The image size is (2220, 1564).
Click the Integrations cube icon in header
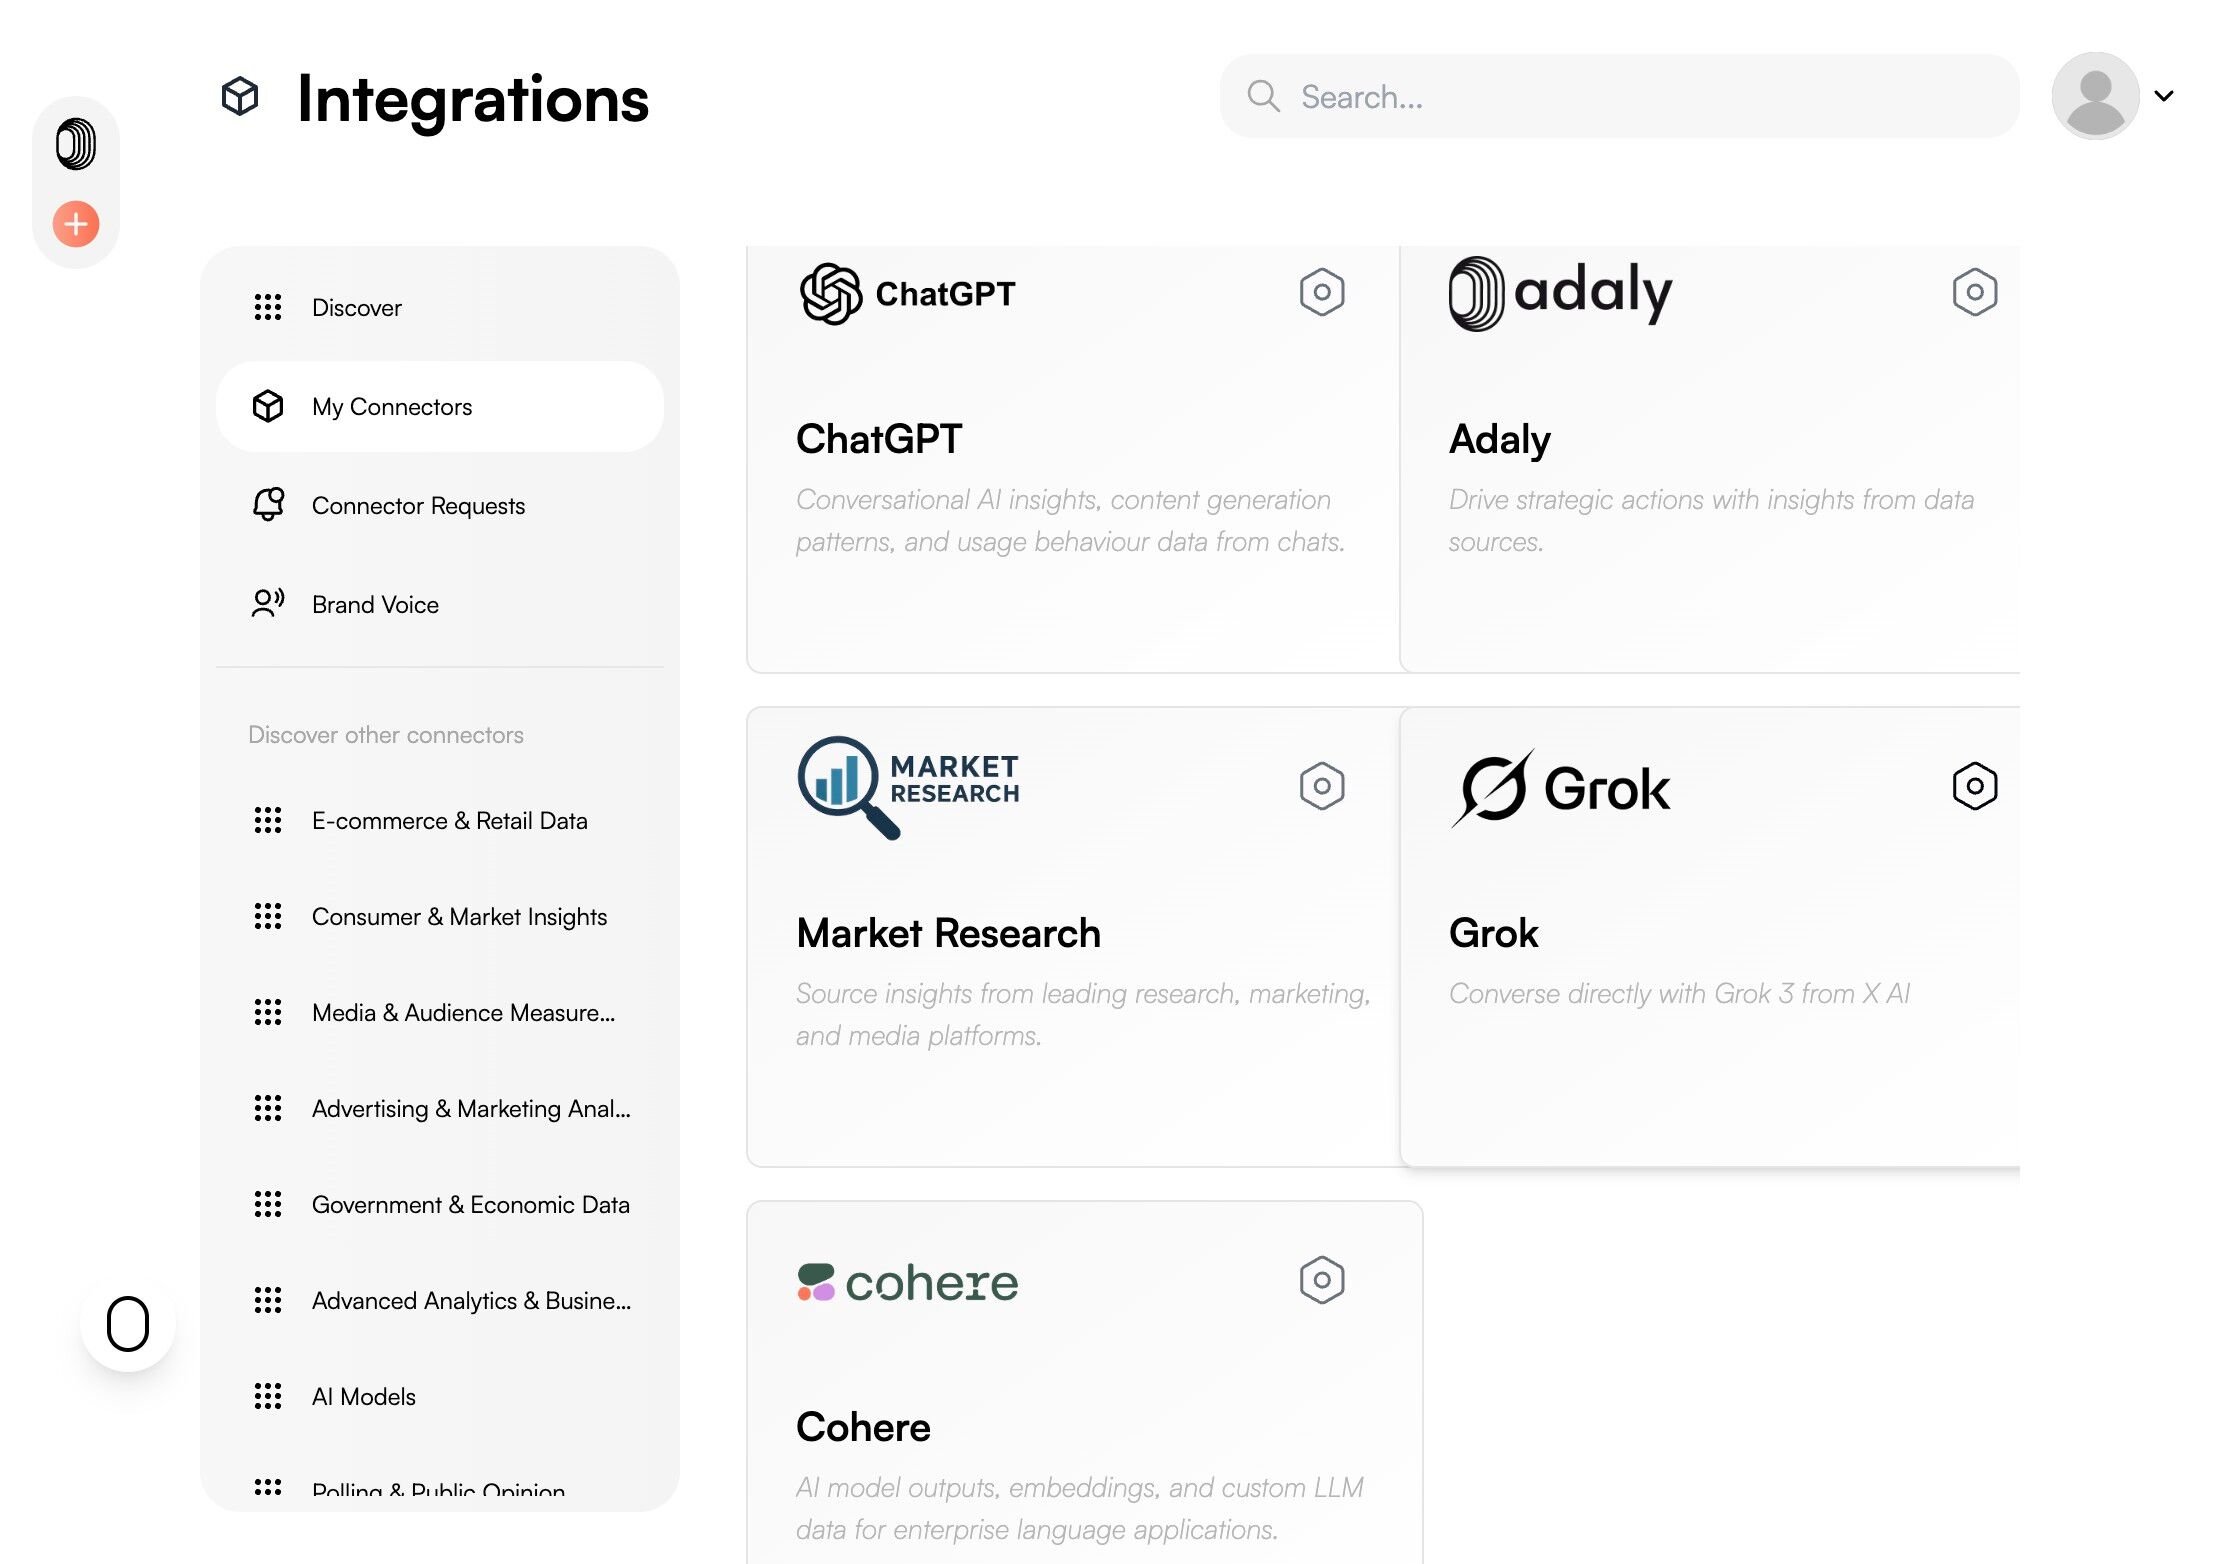pyautogui.click(x=240, y=97)
